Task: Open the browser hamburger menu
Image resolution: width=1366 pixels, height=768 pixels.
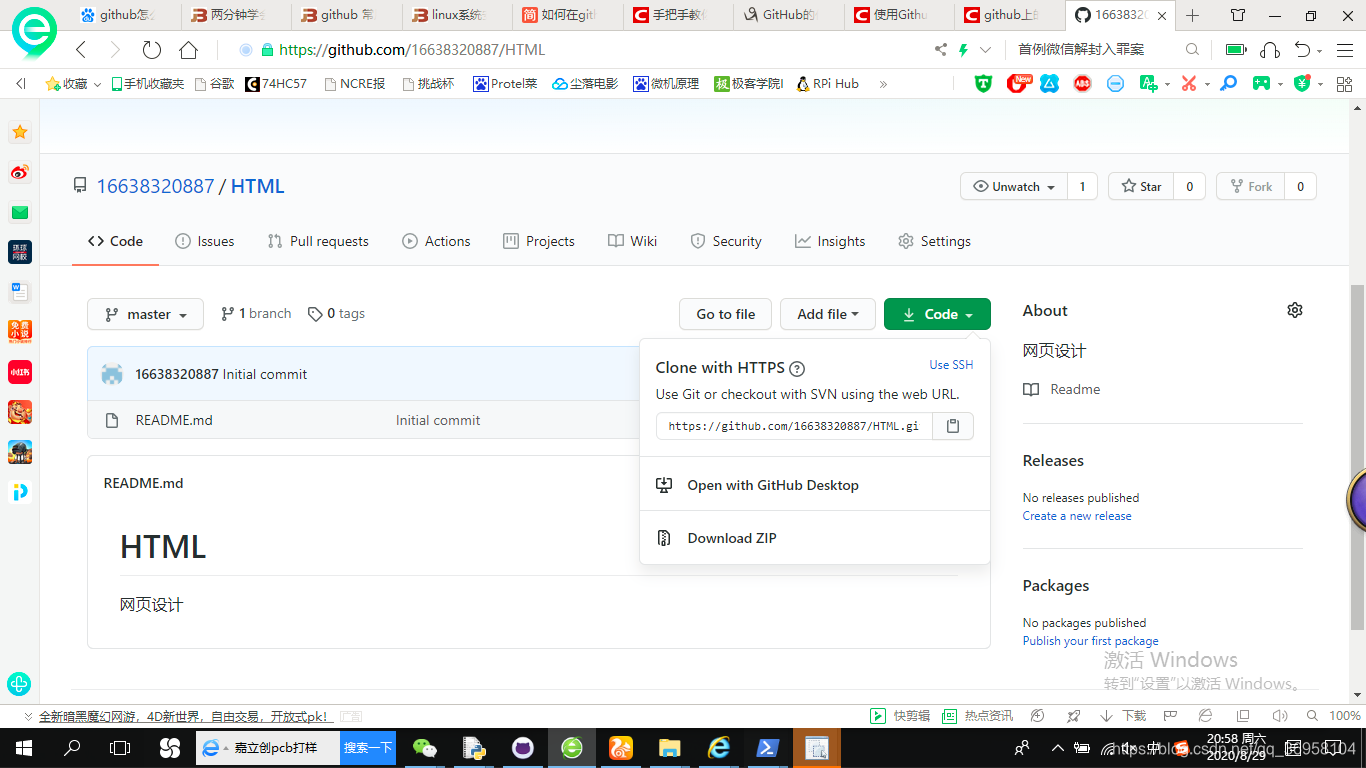Action: pos(1343,49)
